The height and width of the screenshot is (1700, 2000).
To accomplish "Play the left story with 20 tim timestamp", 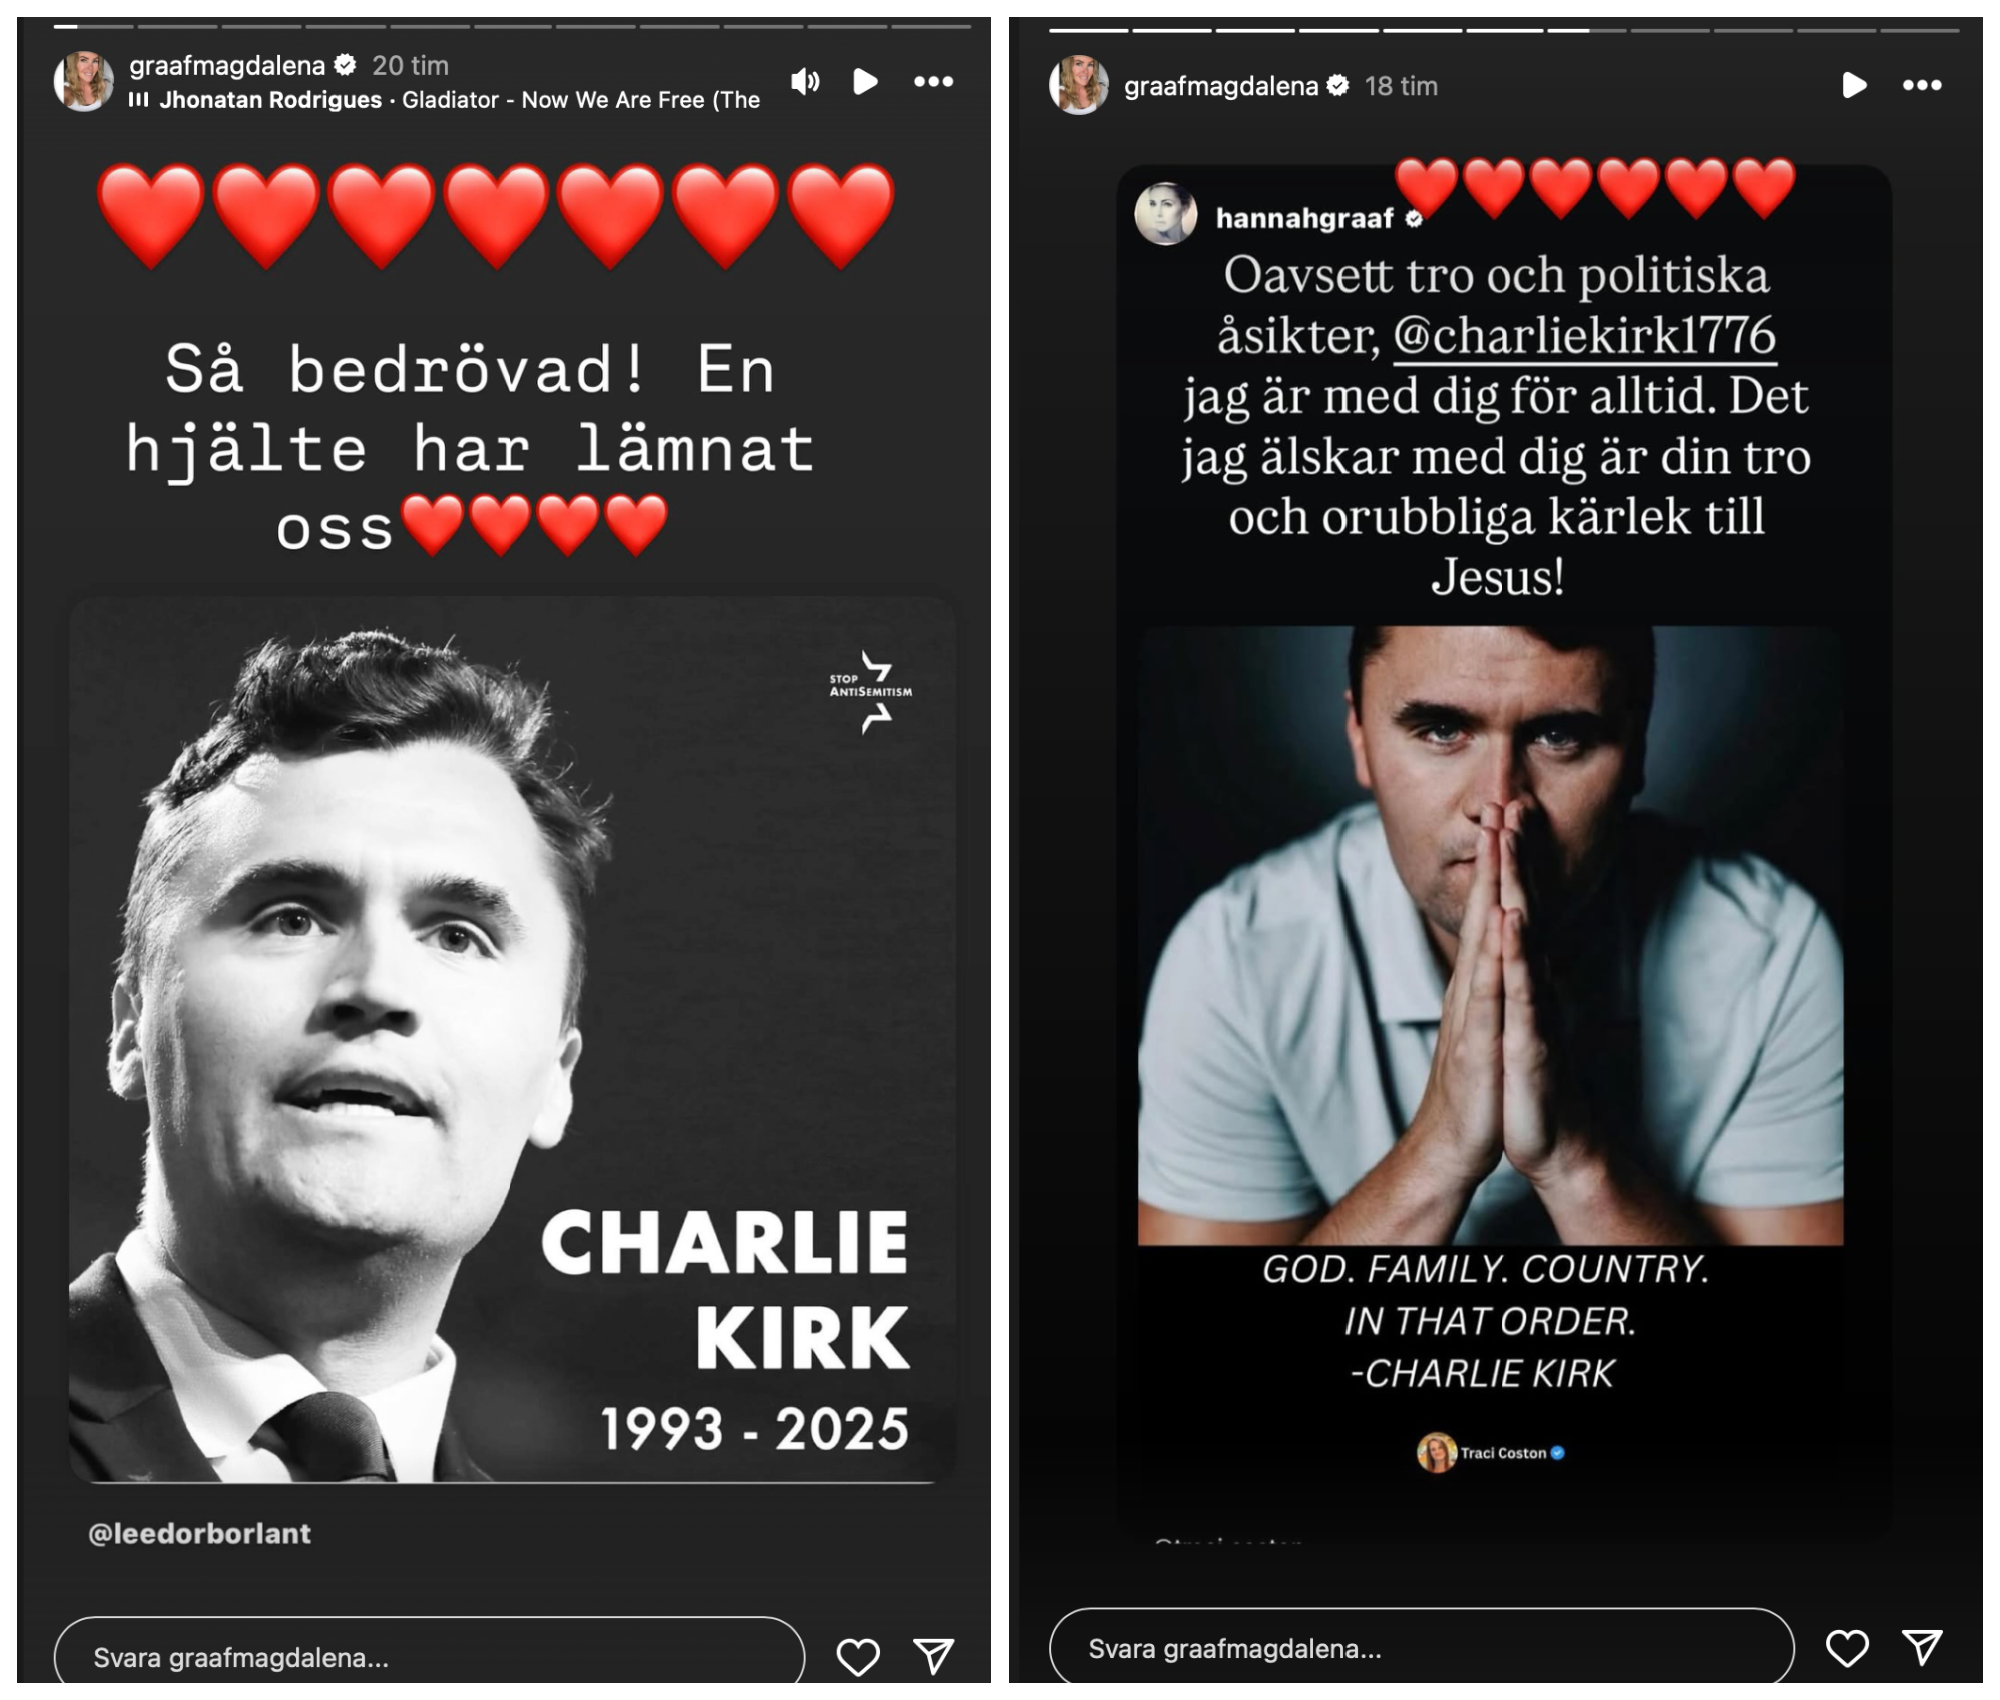I will click(x=865, y=81).
